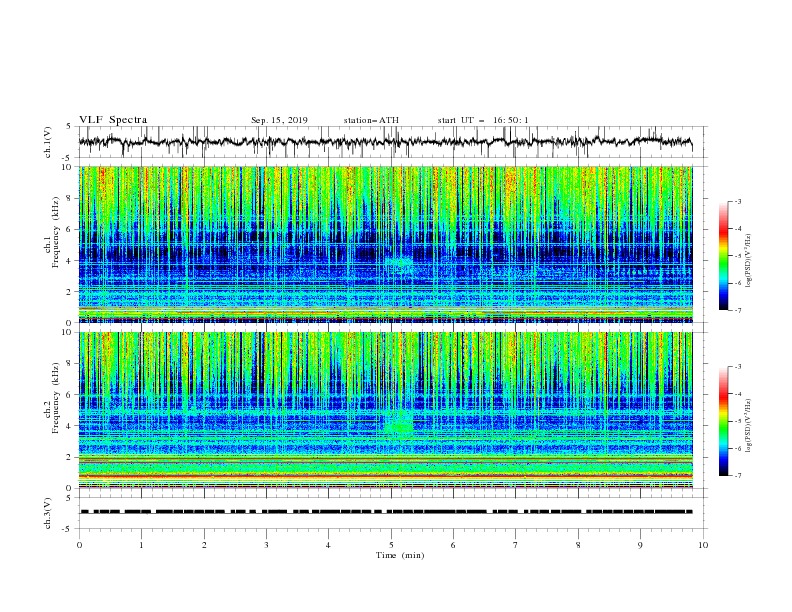
Task: Click the time axis tick label "6"
Action: [454, 545]
